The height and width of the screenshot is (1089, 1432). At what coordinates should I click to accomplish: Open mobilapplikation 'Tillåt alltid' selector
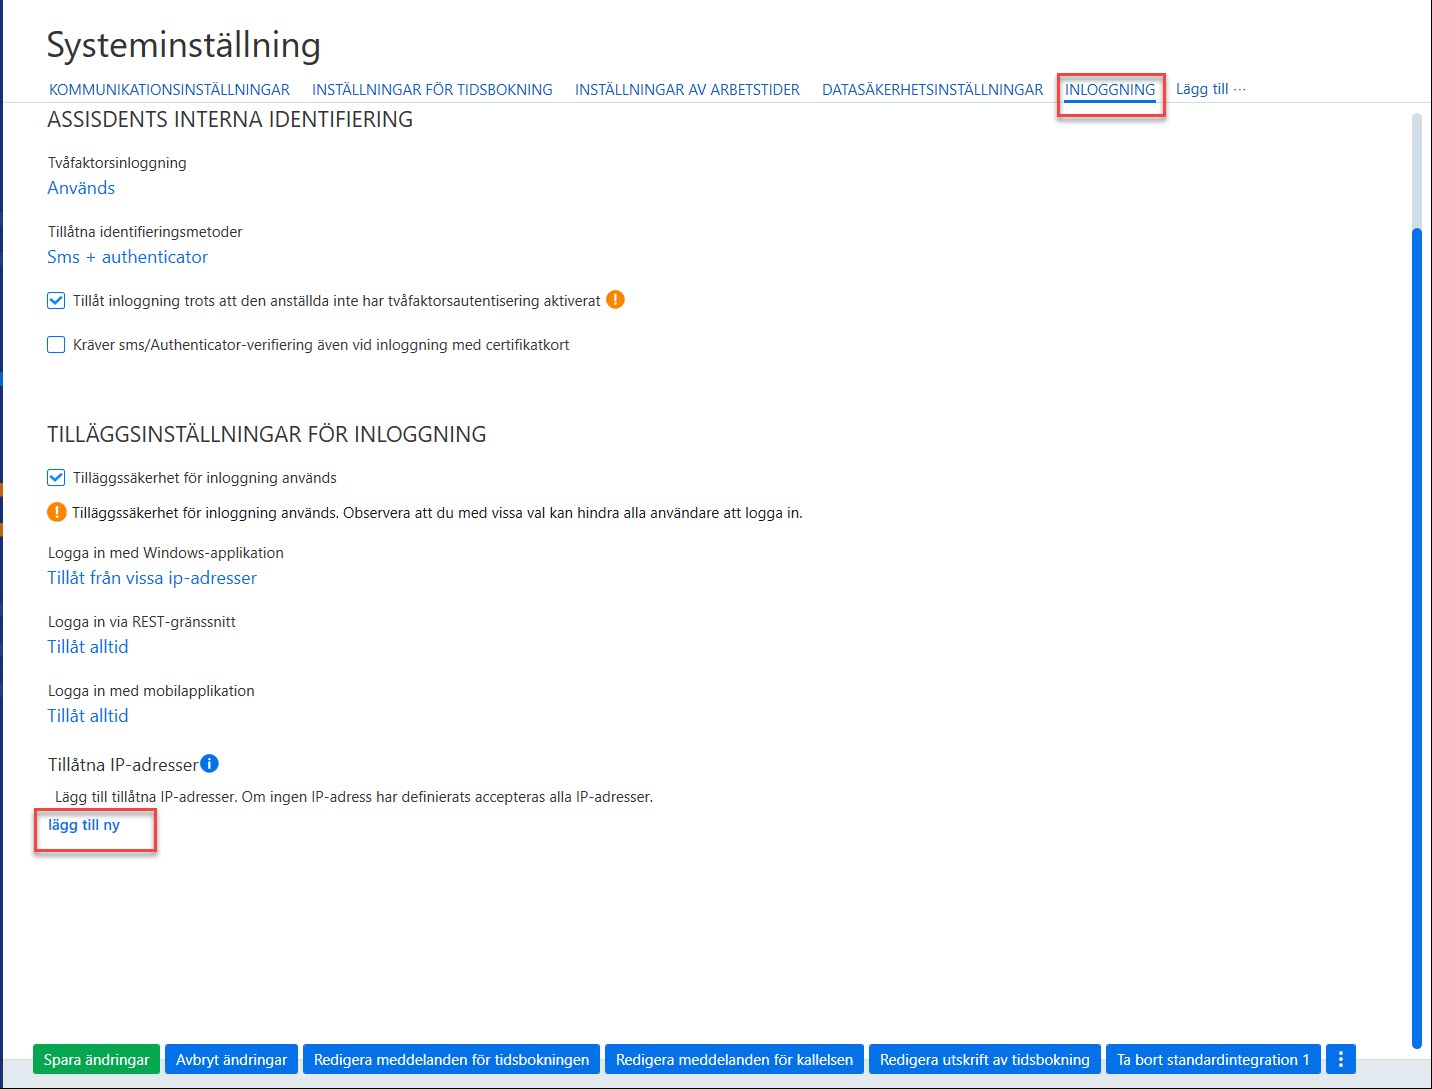(x=88, y=716)
